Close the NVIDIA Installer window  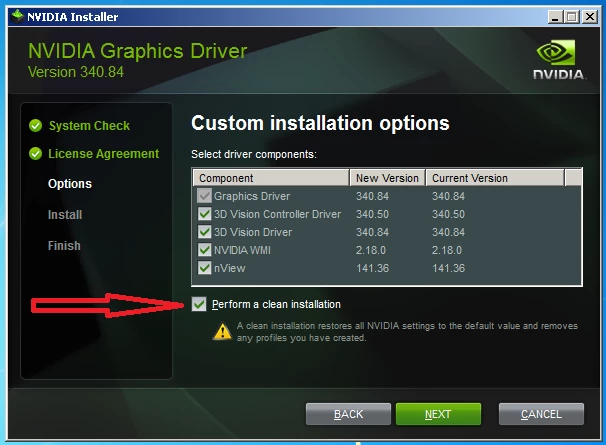coord(590,17)
